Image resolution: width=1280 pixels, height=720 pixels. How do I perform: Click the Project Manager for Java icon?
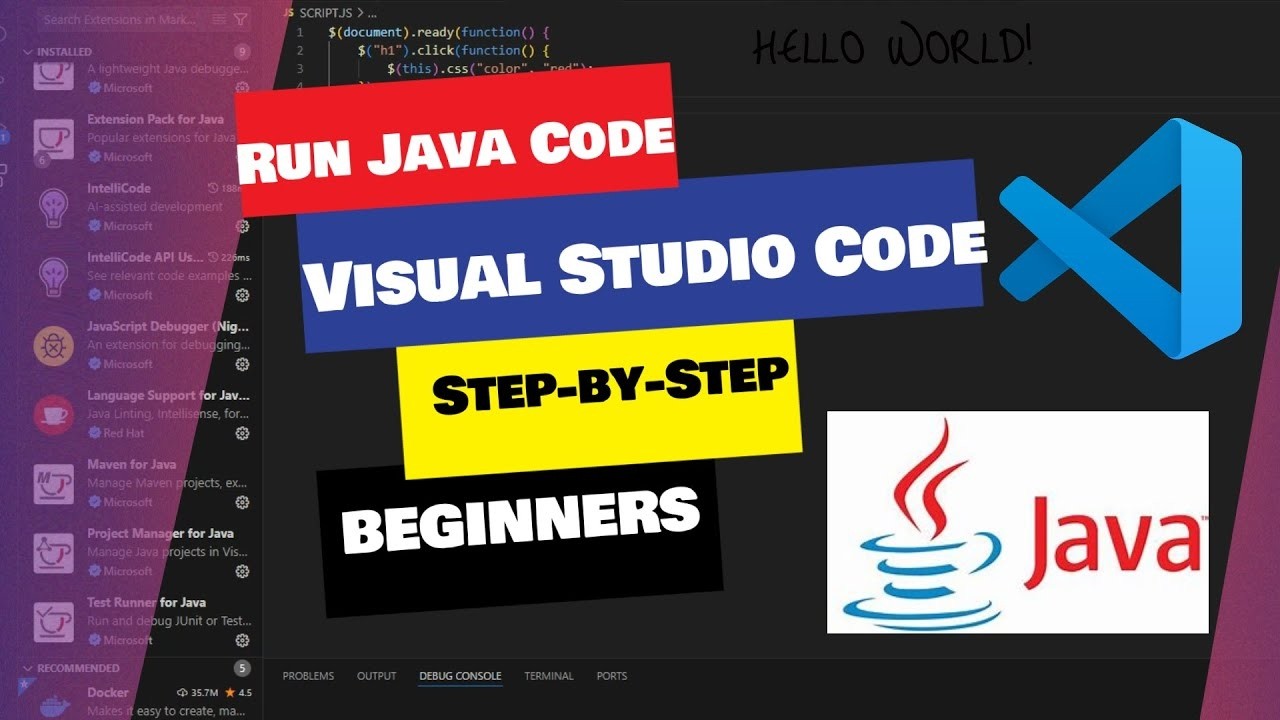tap(53, 553)
